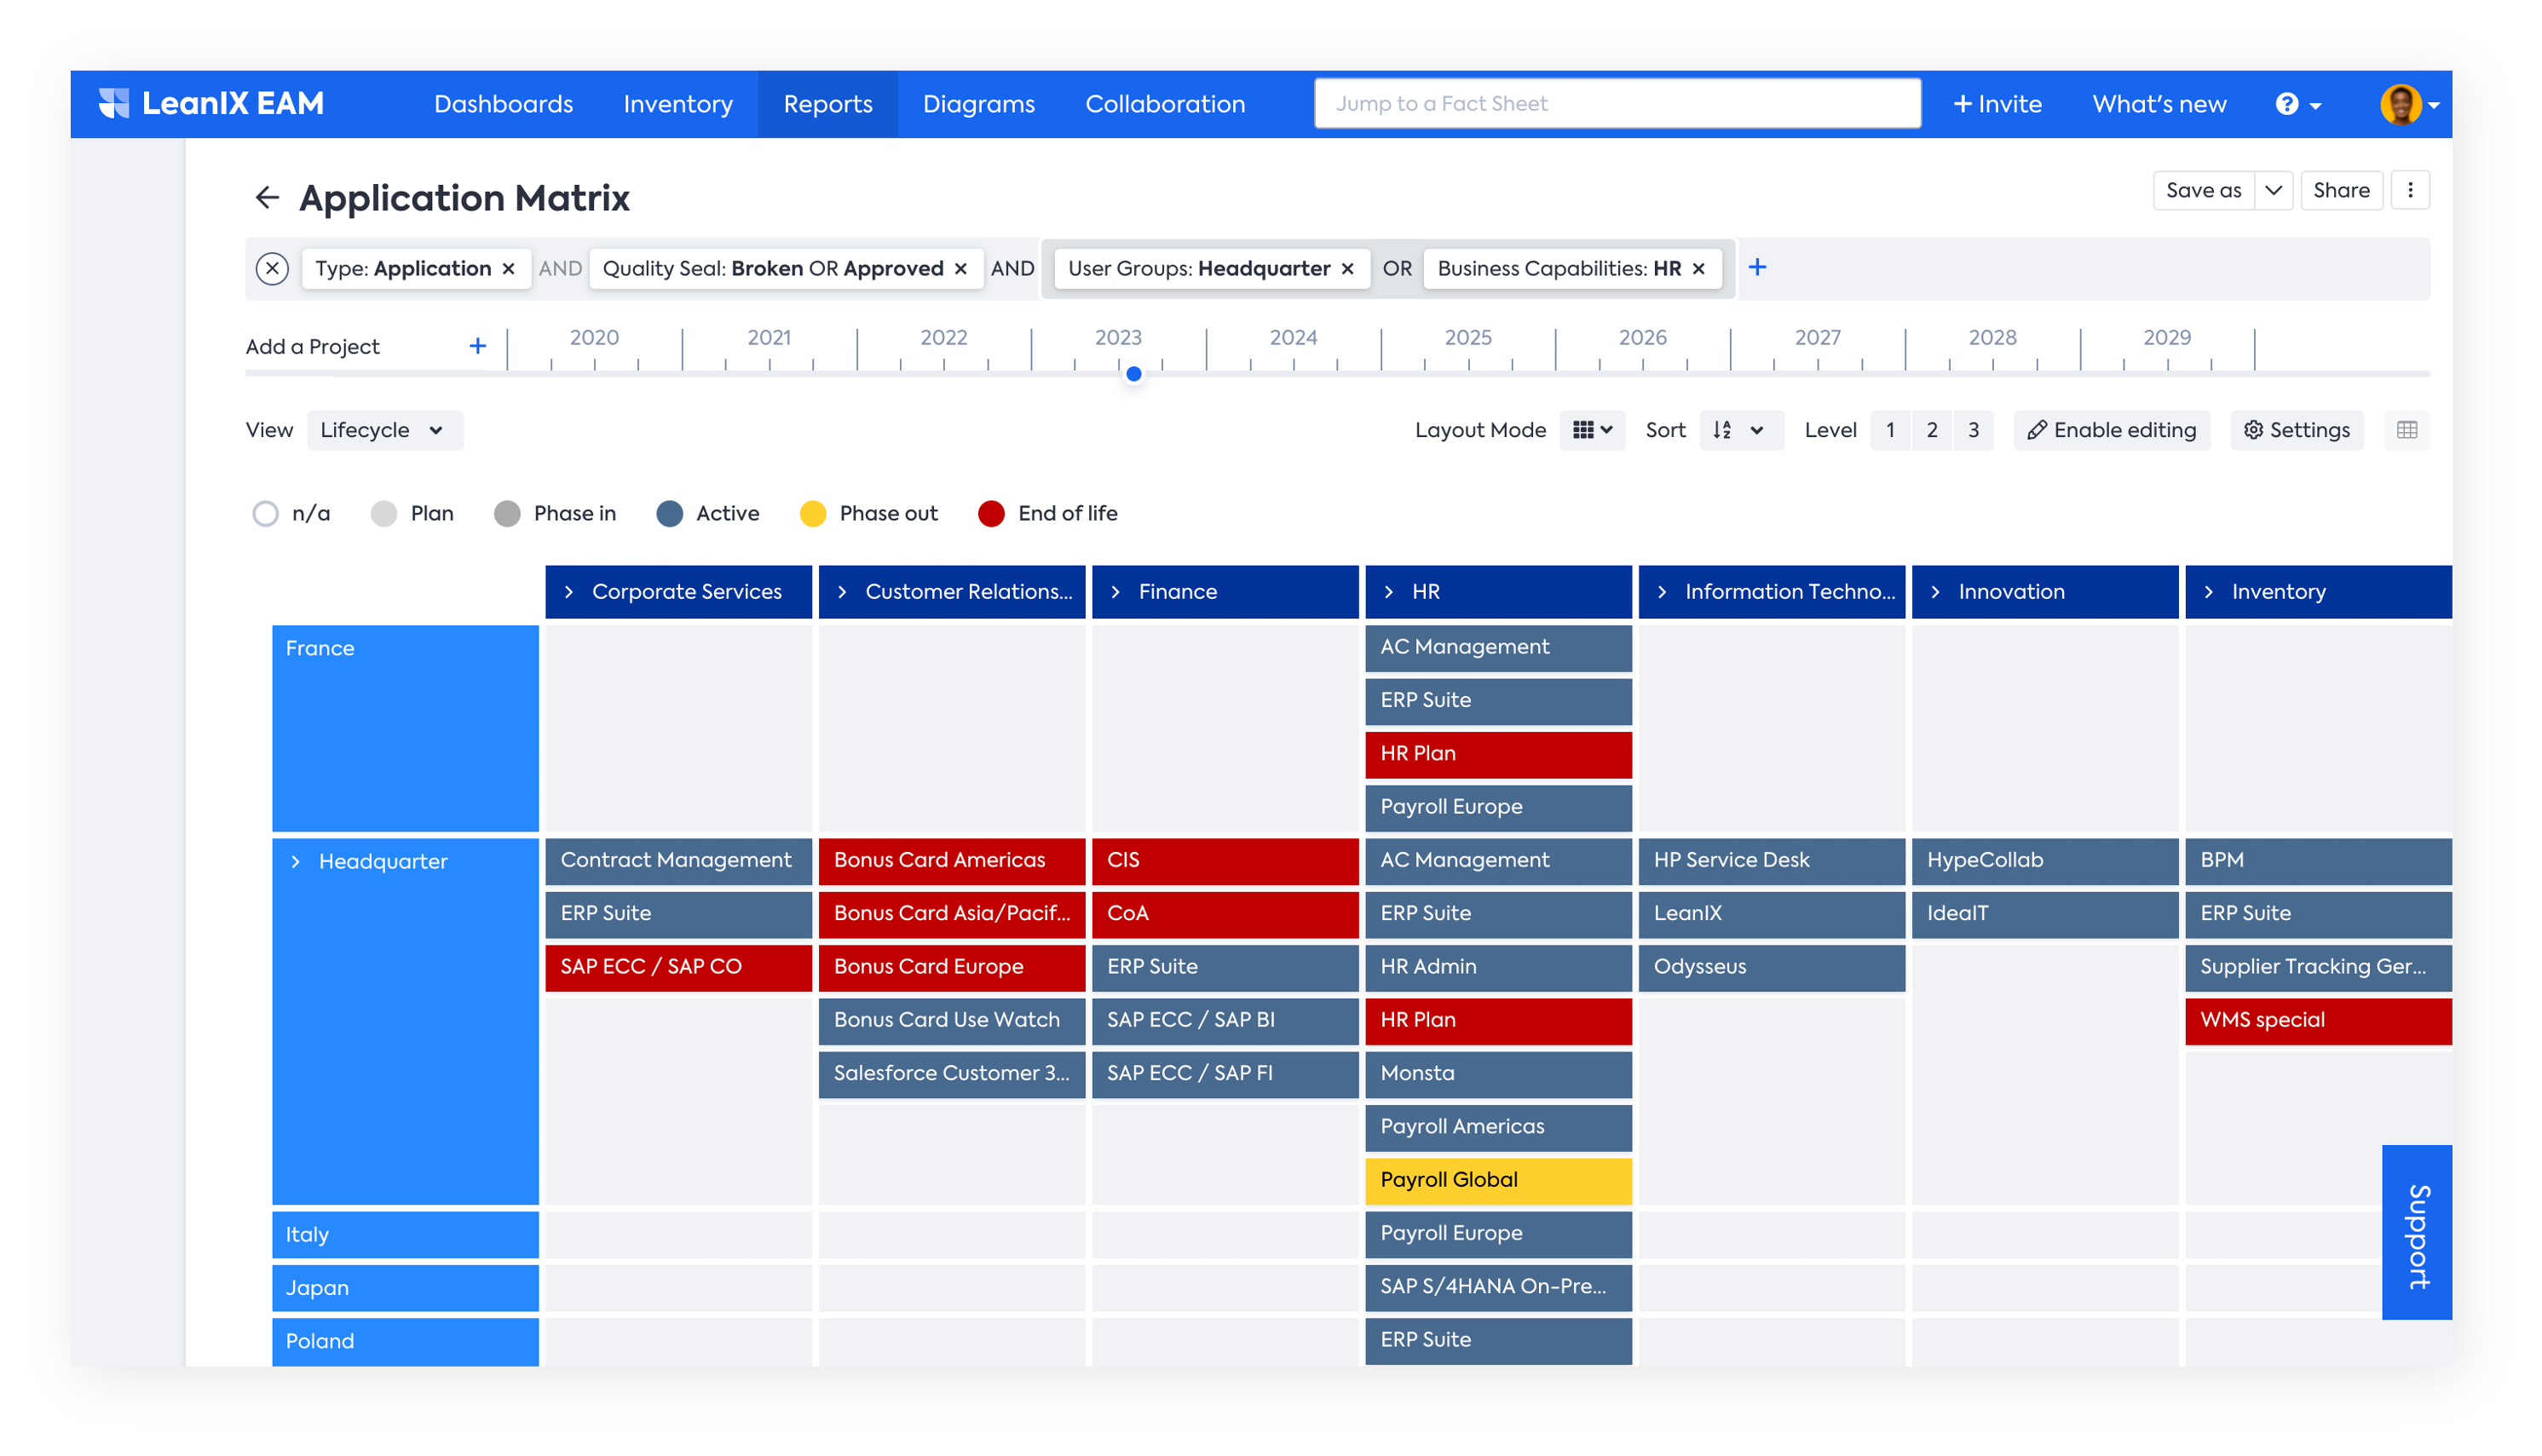Select Level 2

click(1931, 430)
